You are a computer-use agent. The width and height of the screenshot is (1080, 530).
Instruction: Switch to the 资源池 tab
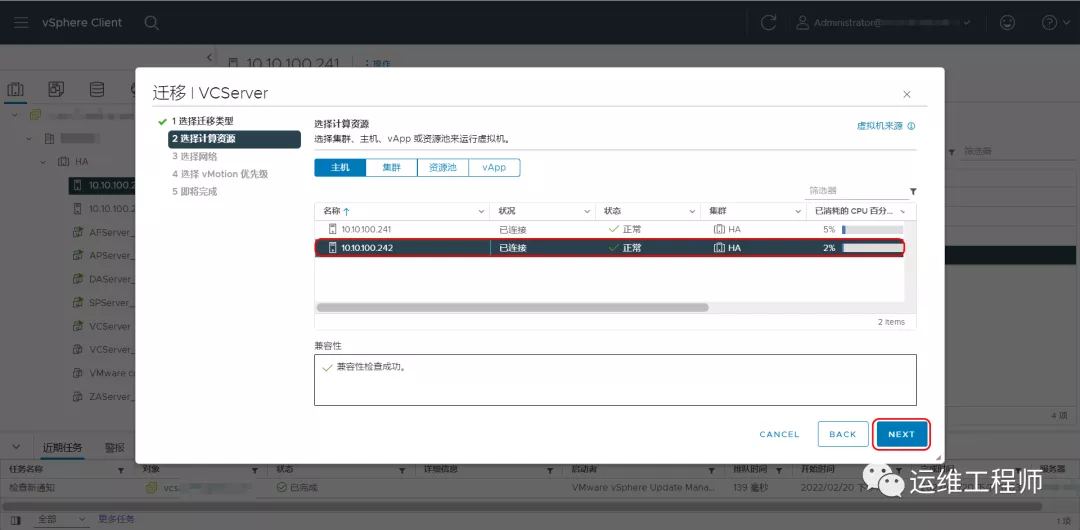(442, 168)
